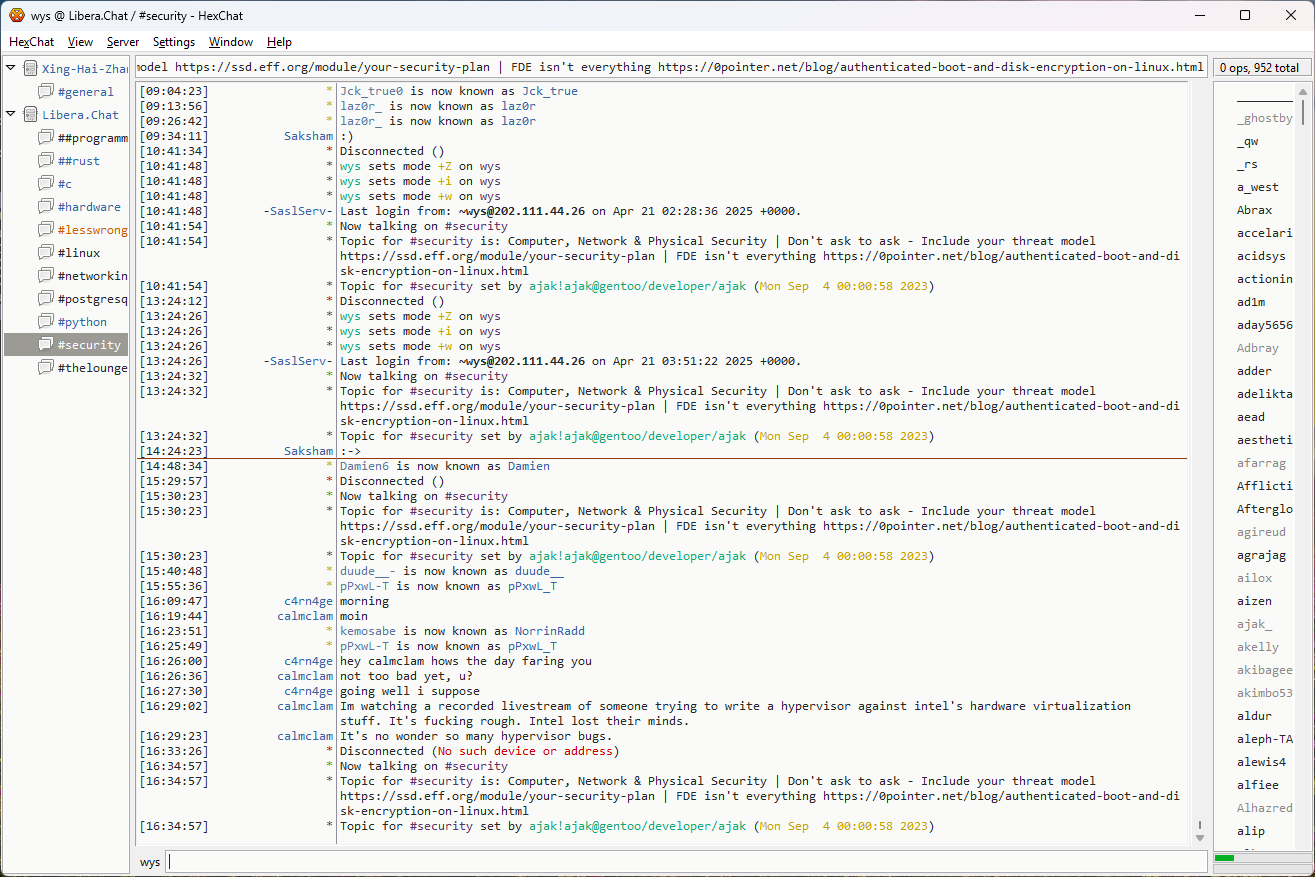Image resolution: width=1315 pixels, height=877 pixels.
Task: Click the channel icon next to #thelounge
Action: coord(46,368)
